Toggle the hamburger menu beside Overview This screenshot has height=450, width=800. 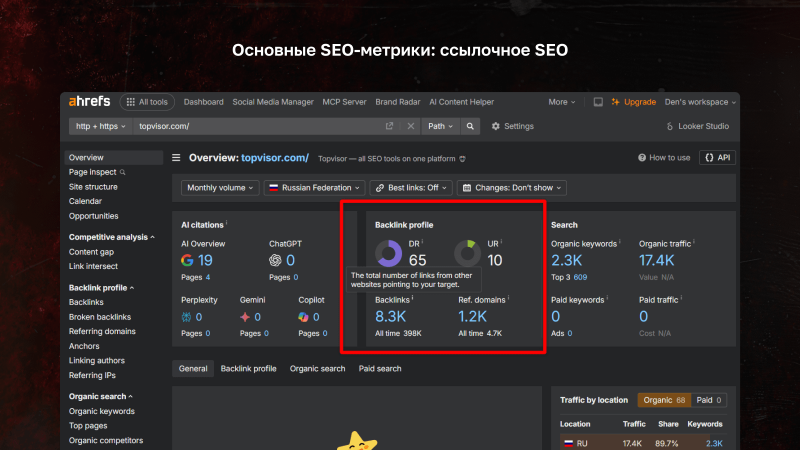click(x=176, y=158)
